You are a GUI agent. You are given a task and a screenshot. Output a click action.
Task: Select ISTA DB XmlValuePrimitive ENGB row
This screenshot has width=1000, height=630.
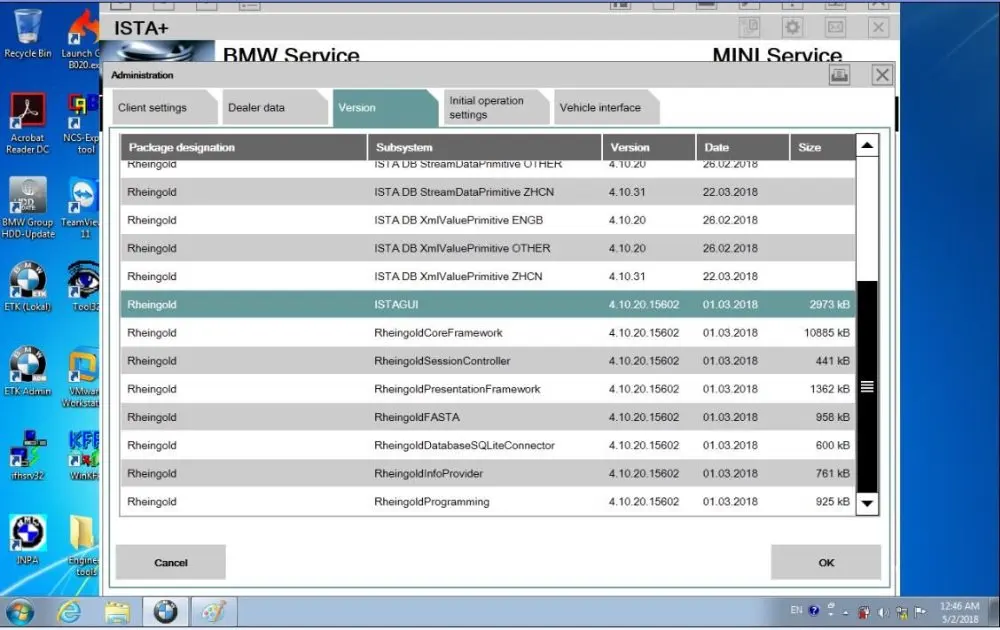(488, 220)
